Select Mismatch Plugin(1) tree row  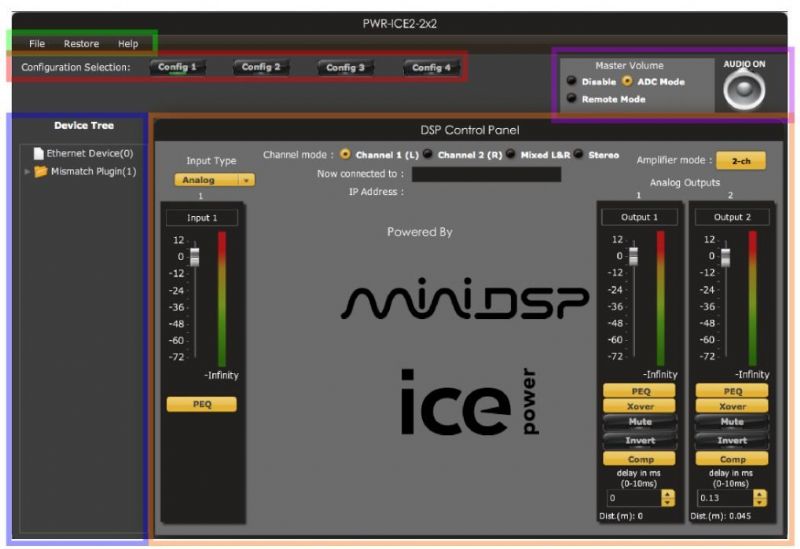tap(86, 171)
